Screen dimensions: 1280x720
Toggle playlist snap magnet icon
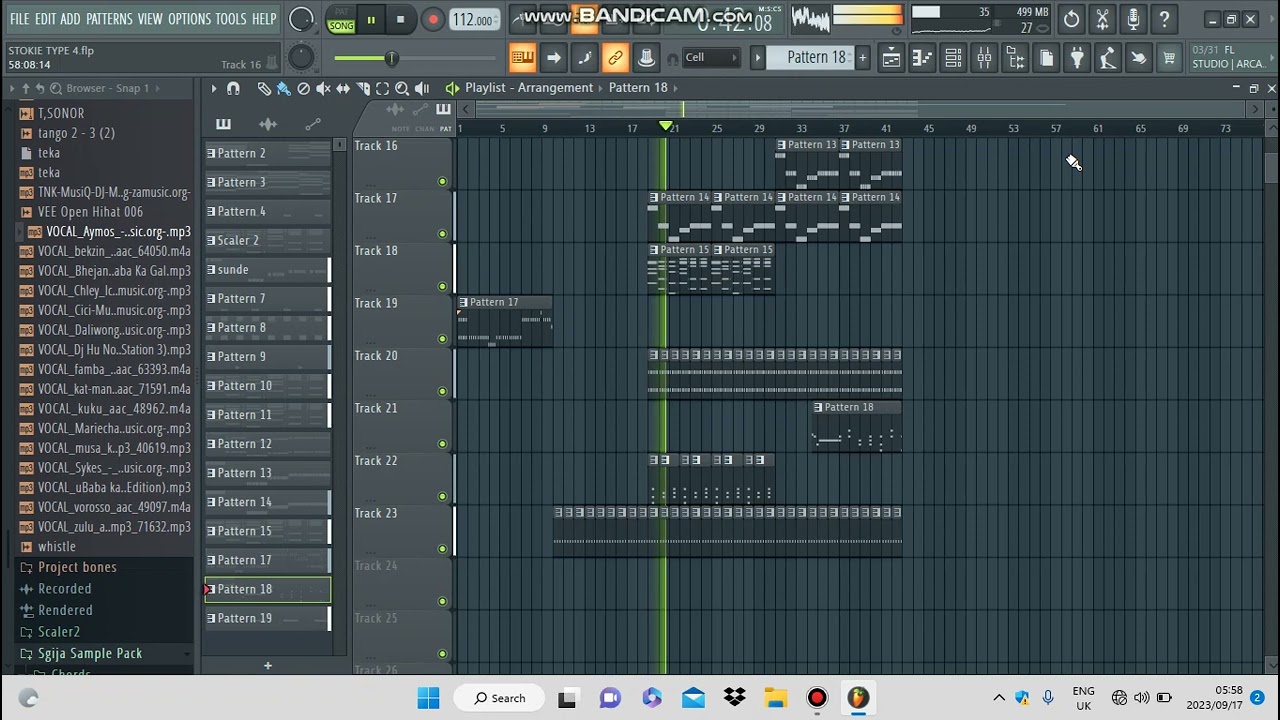[x=233, y=88]
